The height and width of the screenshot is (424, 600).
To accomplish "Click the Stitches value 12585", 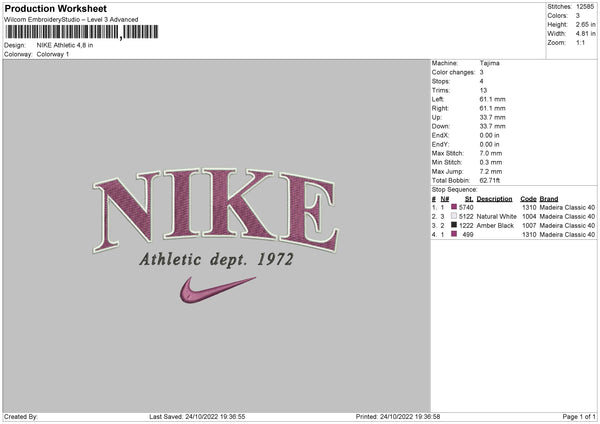I will (x=585, y=7).
